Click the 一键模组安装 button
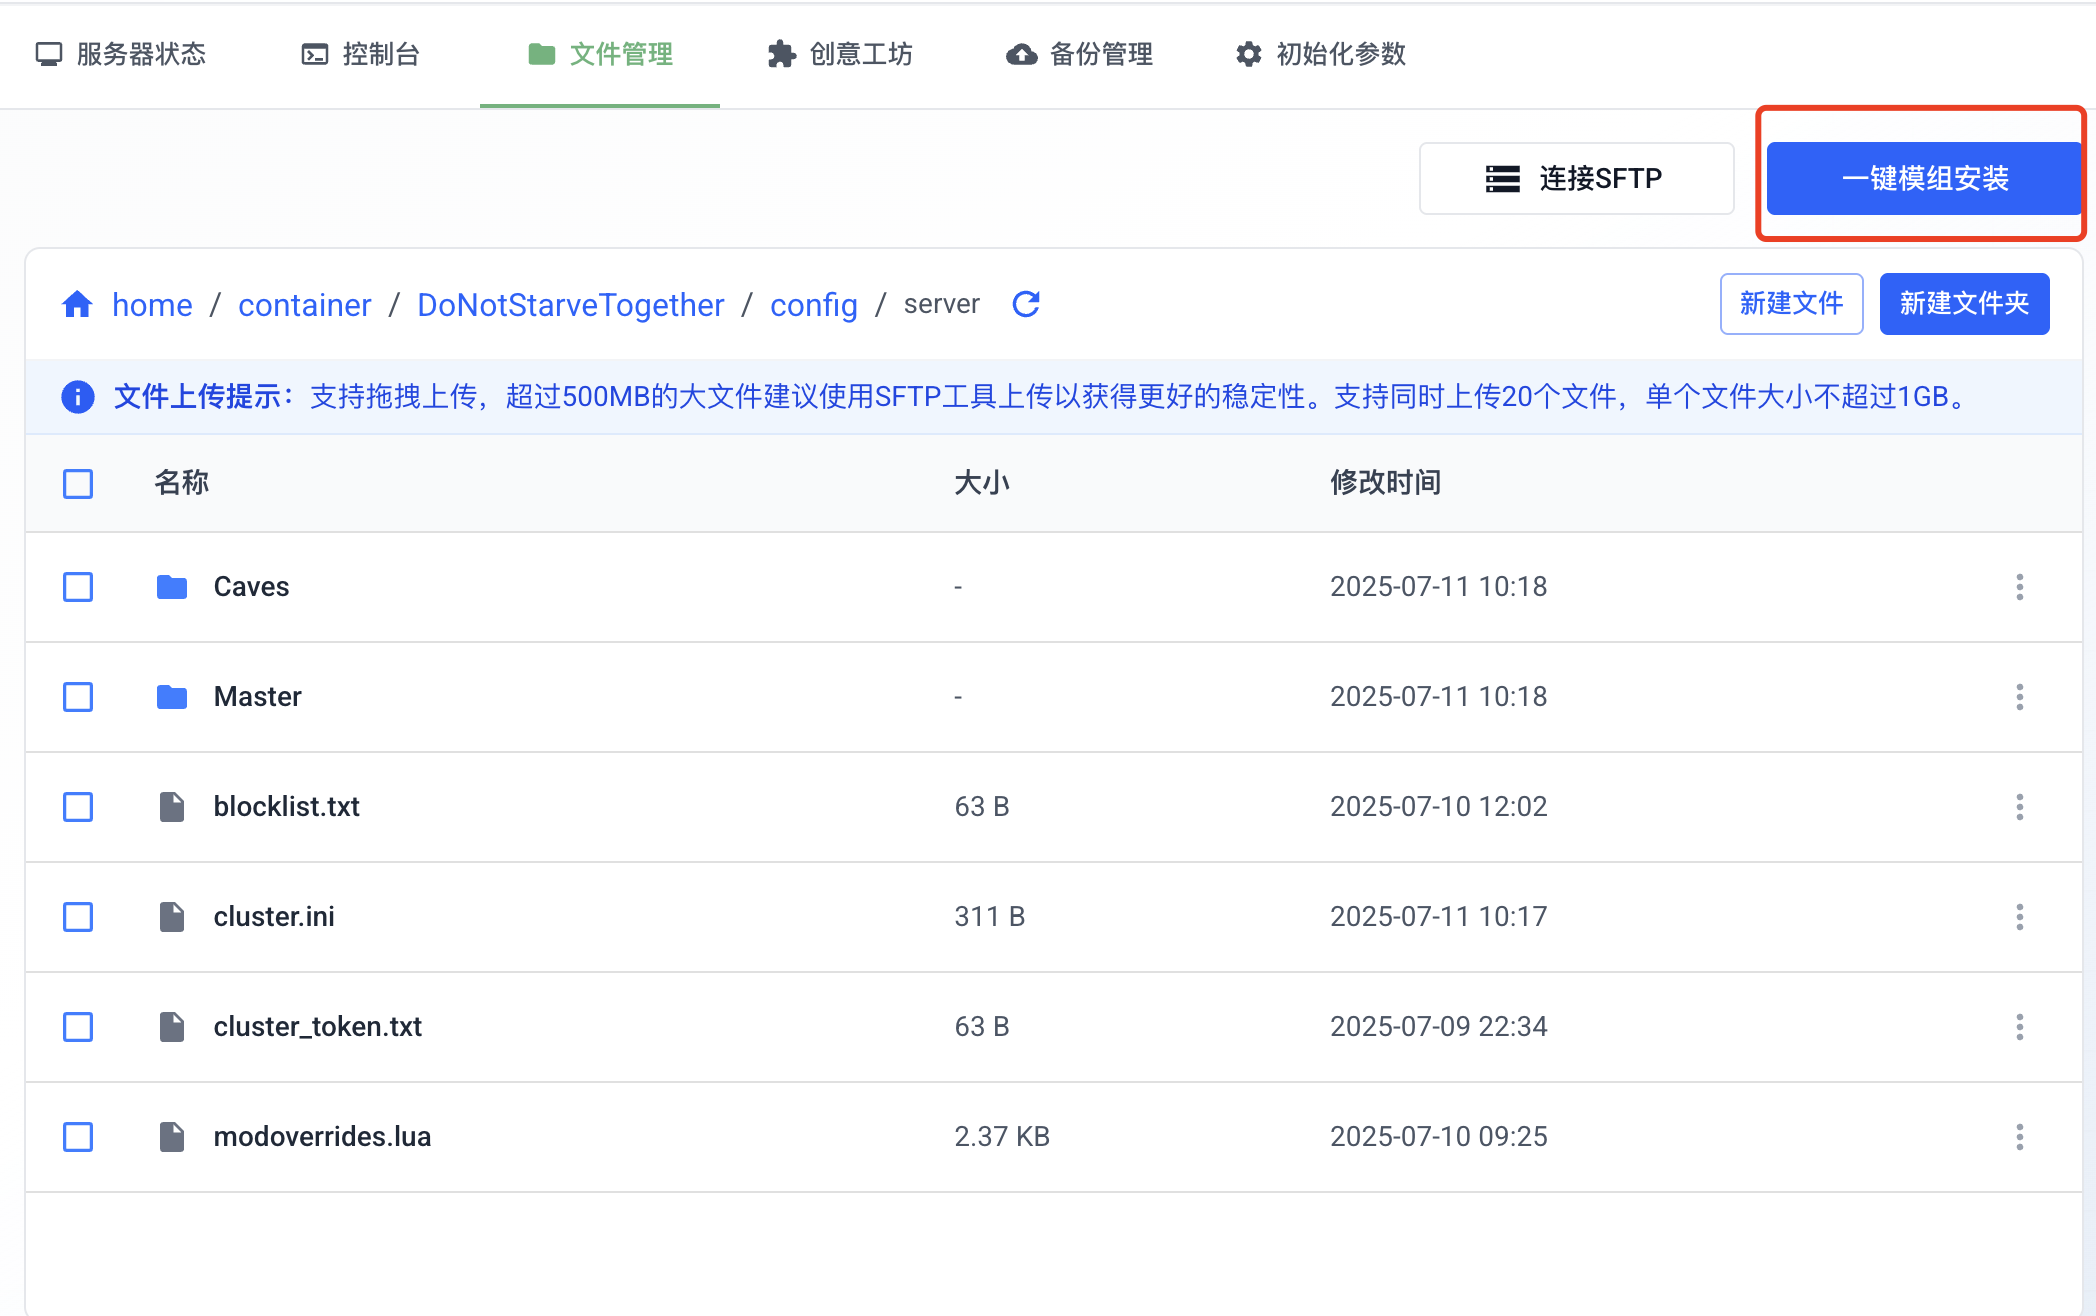 [1923, 179]
